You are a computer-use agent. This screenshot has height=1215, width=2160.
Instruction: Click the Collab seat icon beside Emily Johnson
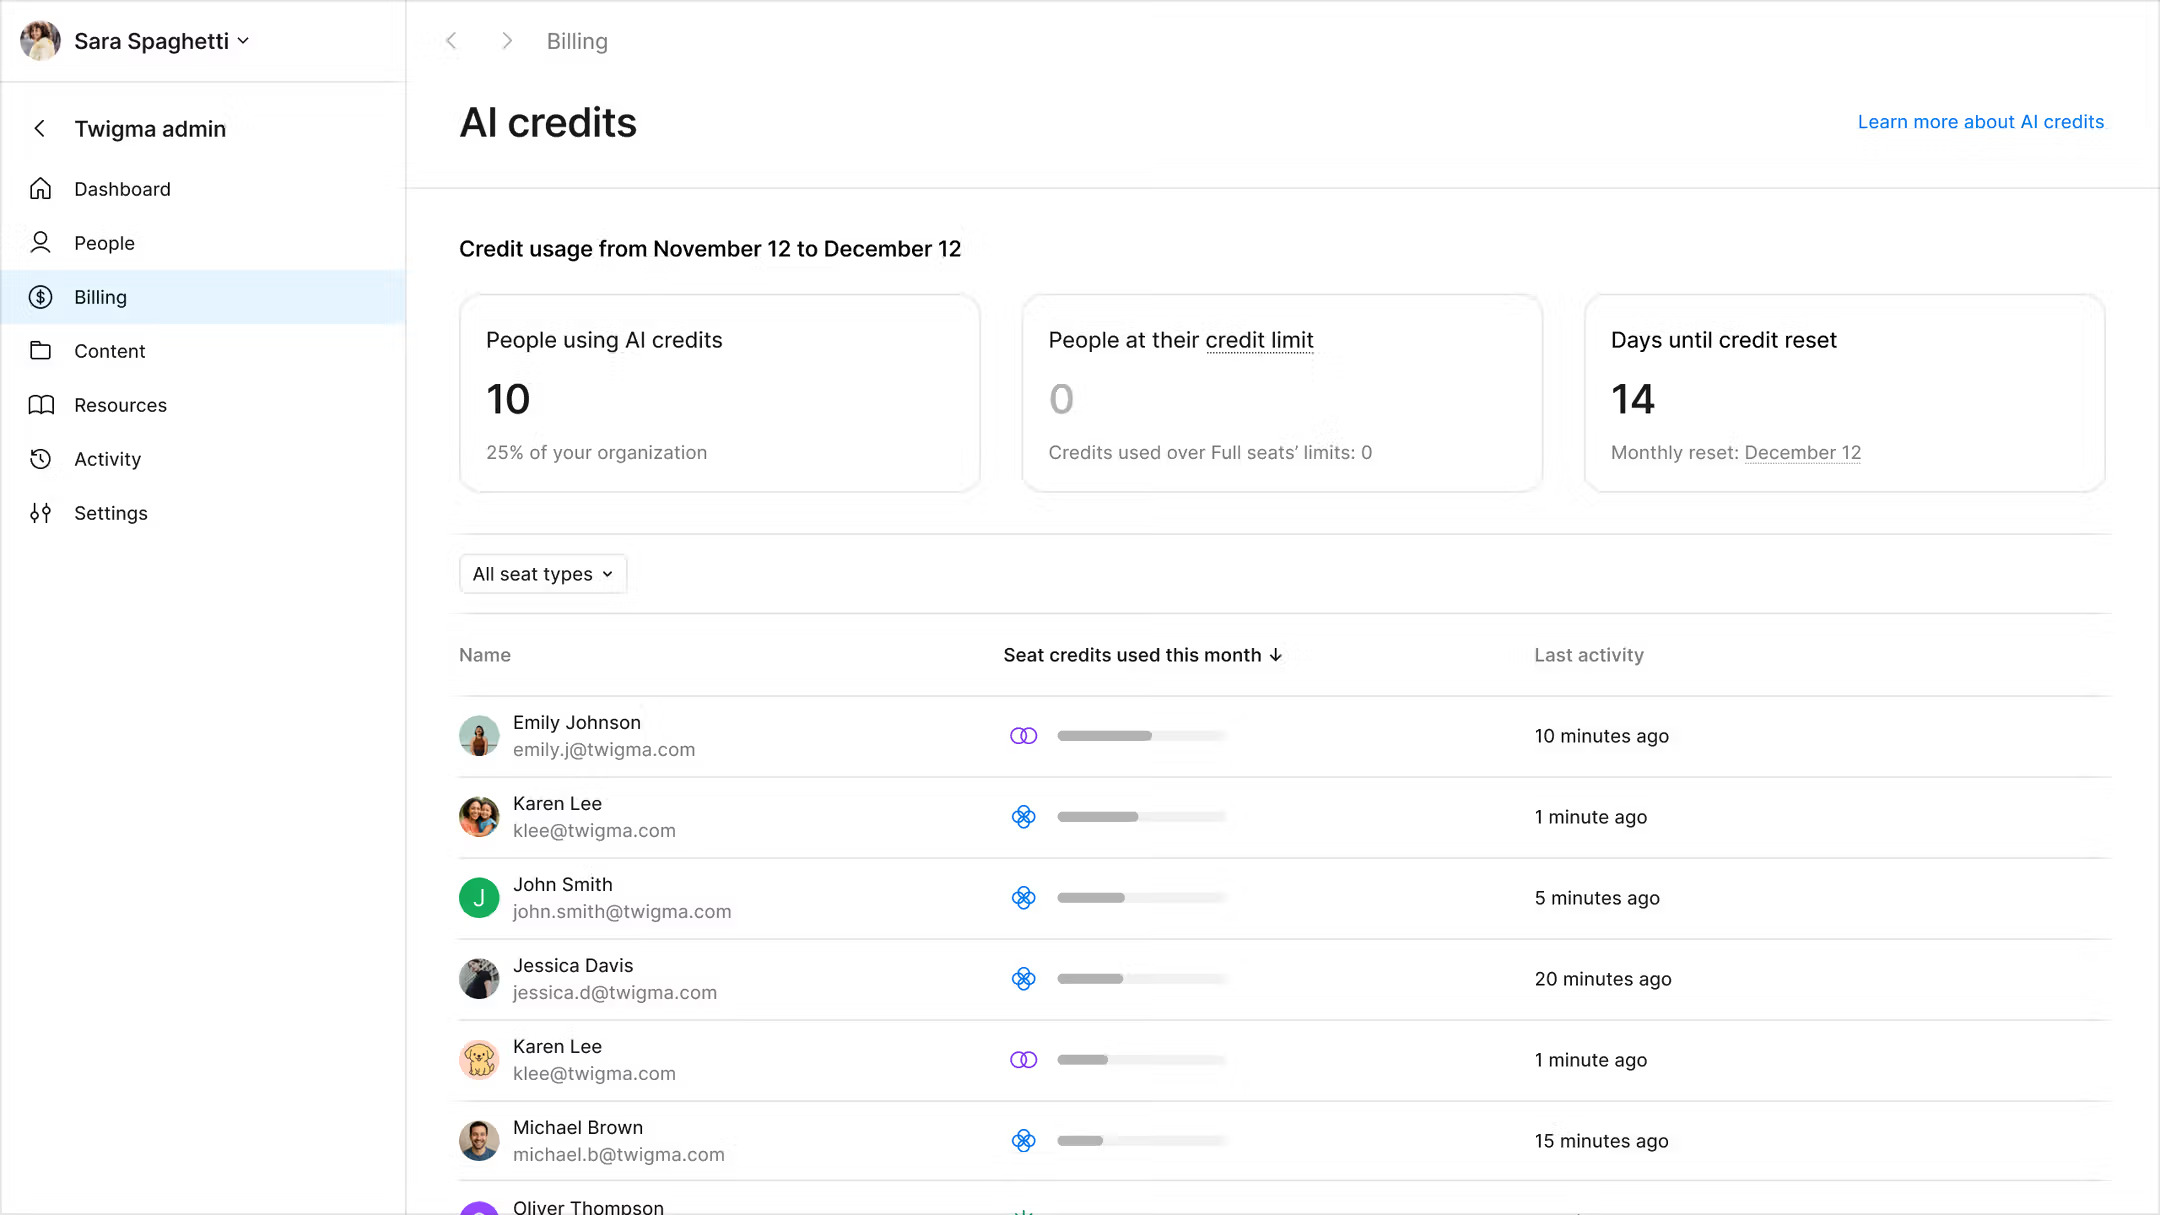[x=1023, y=735]
